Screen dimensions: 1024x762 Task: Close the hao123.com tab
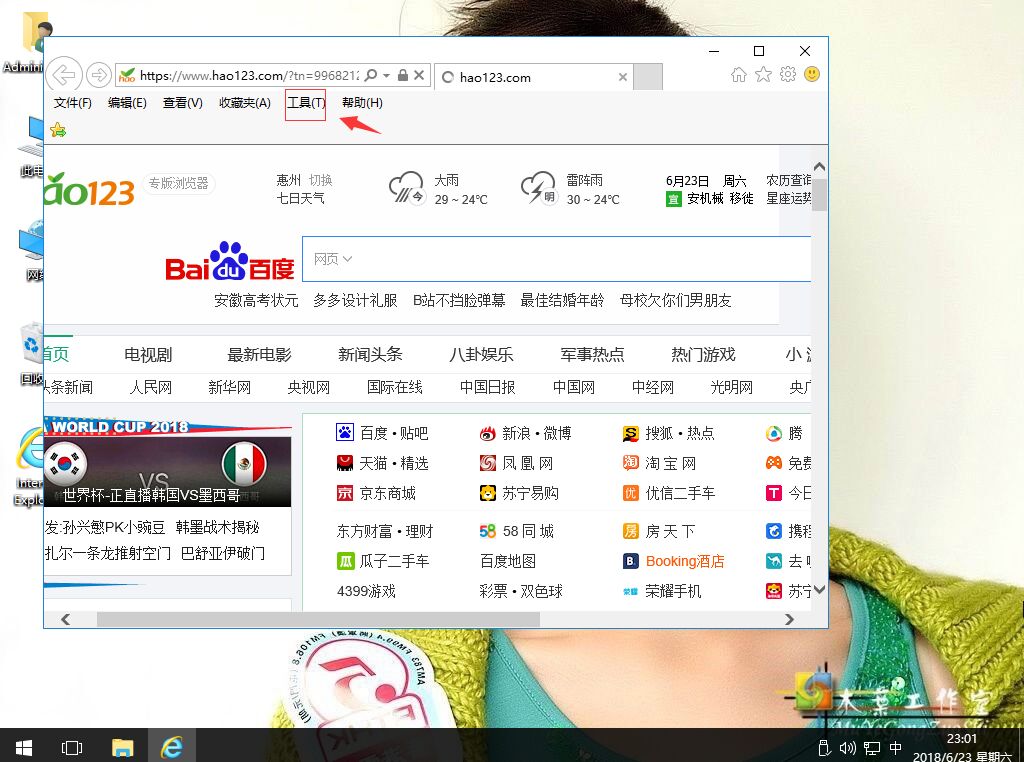[x=623, y=77]
